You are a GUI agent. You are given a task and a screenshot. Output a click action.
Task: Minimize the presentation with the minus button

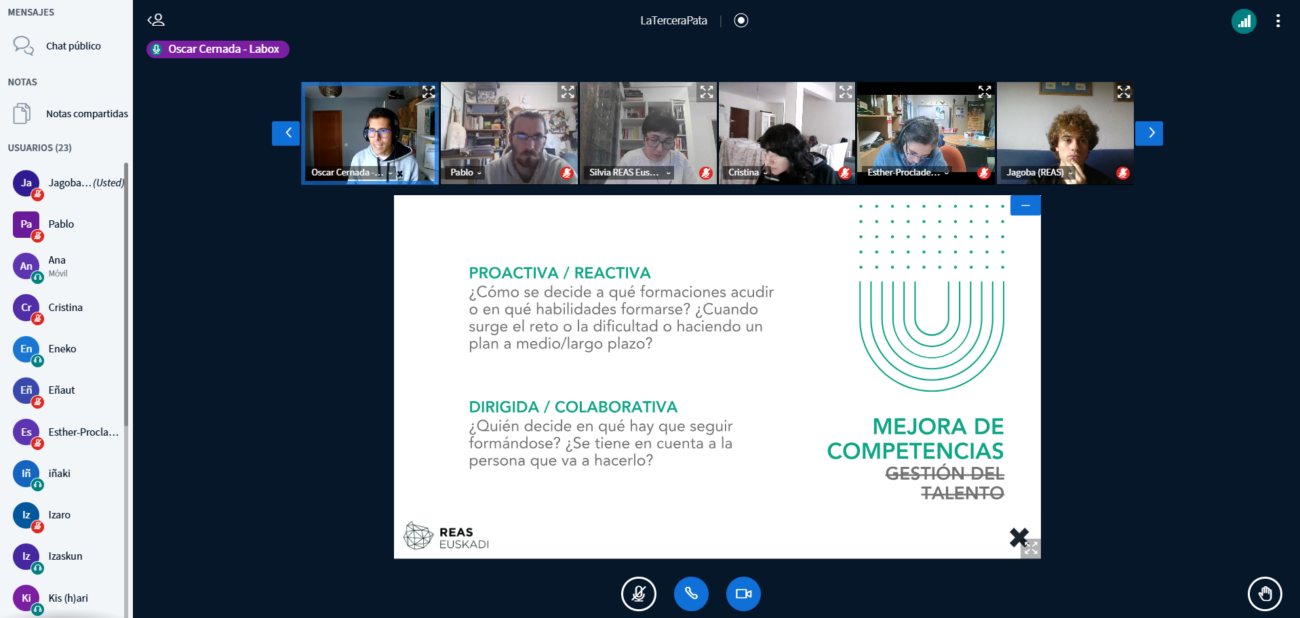pos(1025,205)
